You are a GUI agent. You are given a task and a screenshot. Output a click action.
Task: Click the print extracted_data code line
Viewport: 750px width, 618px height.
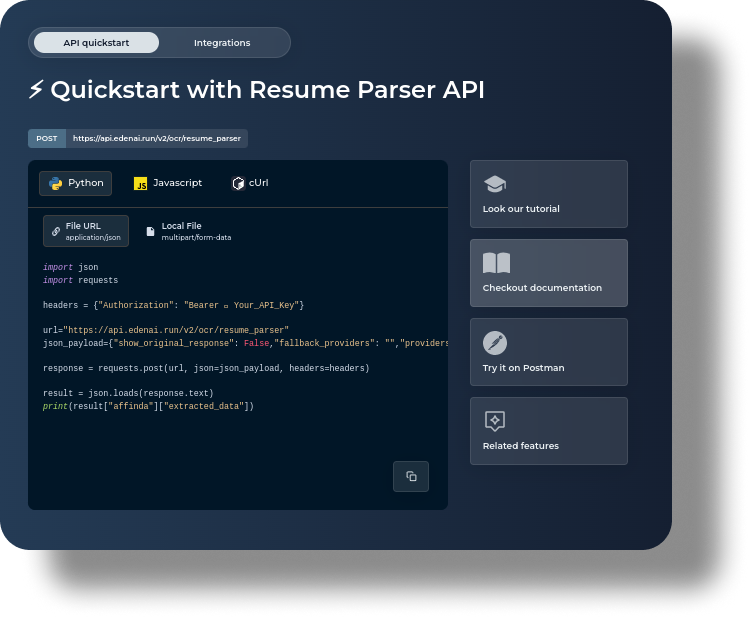[x=148, y=406]
